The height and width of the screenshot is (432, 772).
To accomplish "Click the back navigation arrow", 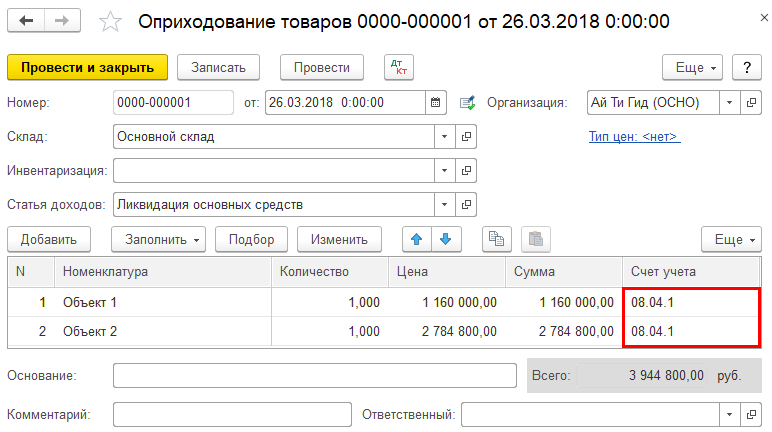I will click(x=26, y=21).
